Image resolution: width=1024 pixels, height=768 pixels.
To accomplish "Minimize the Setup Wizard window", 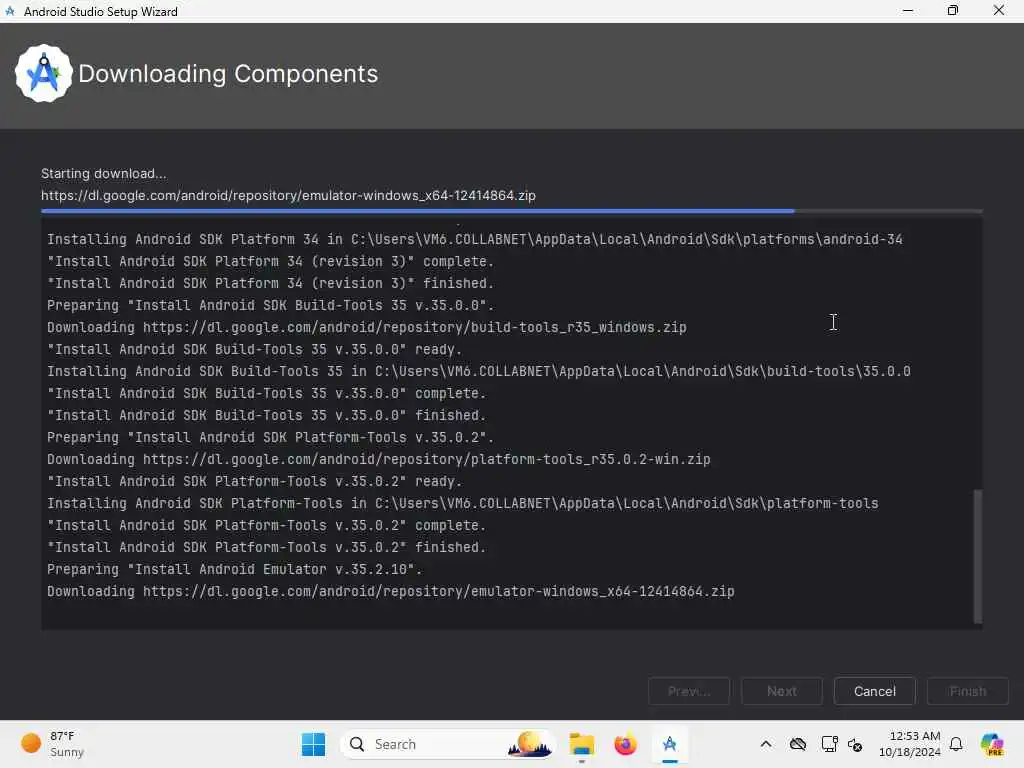I will click(908, 11).
